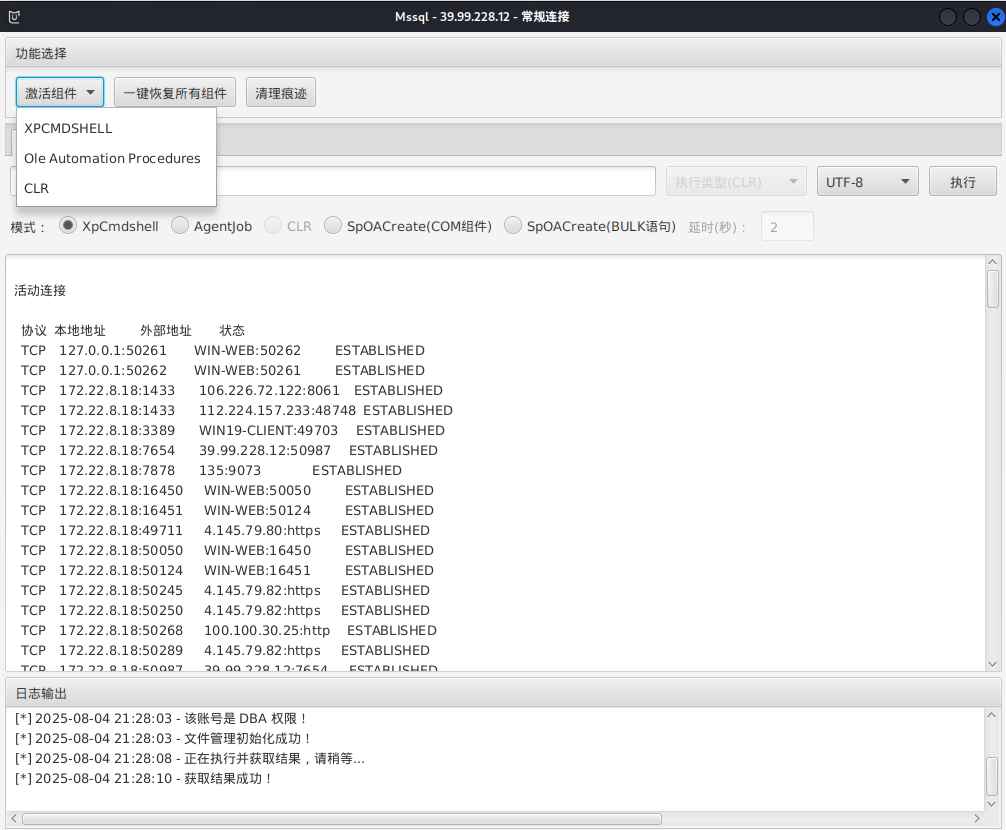Click log pane scrollbar down arrow
Viewport: 1006px width, 830px height.
click(x=992, y=804)
